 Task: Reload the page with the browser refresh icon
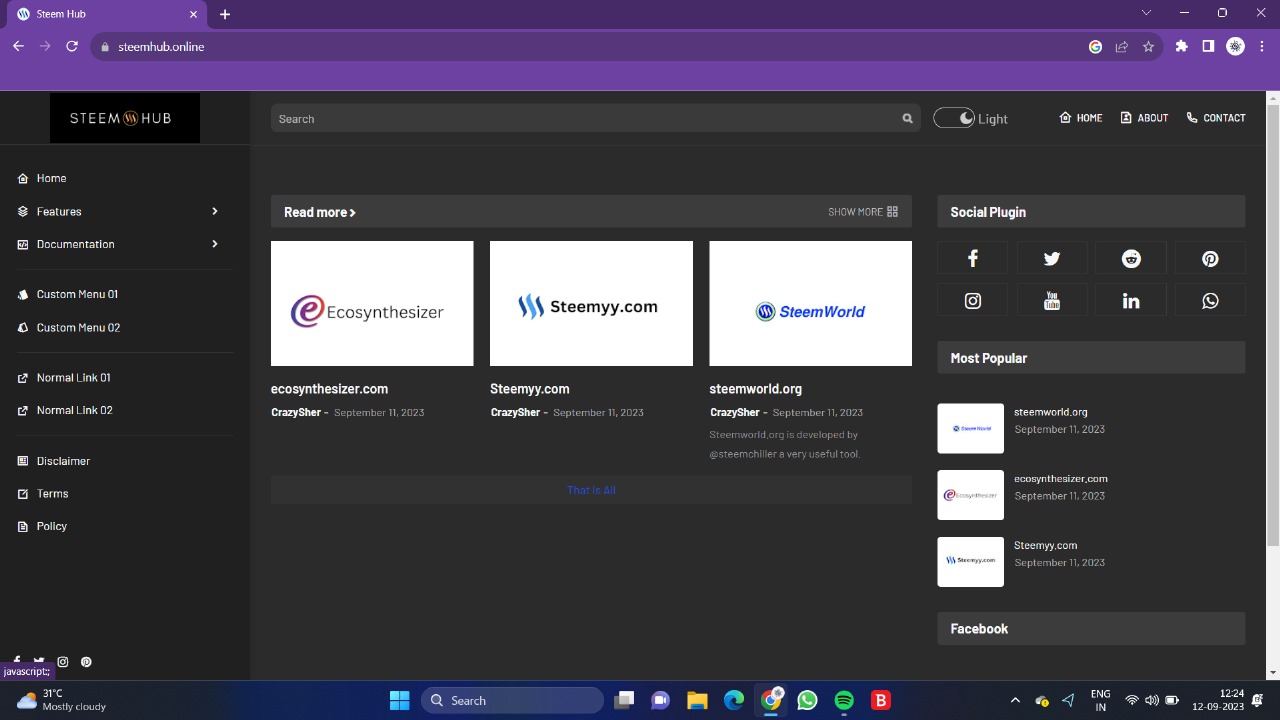(72, 46)
